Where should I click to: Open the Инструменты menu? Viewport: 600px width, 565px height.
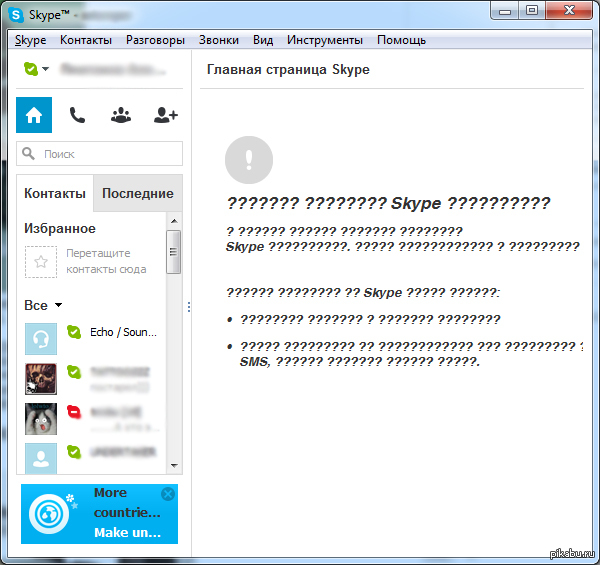click(x=325, y=40)
